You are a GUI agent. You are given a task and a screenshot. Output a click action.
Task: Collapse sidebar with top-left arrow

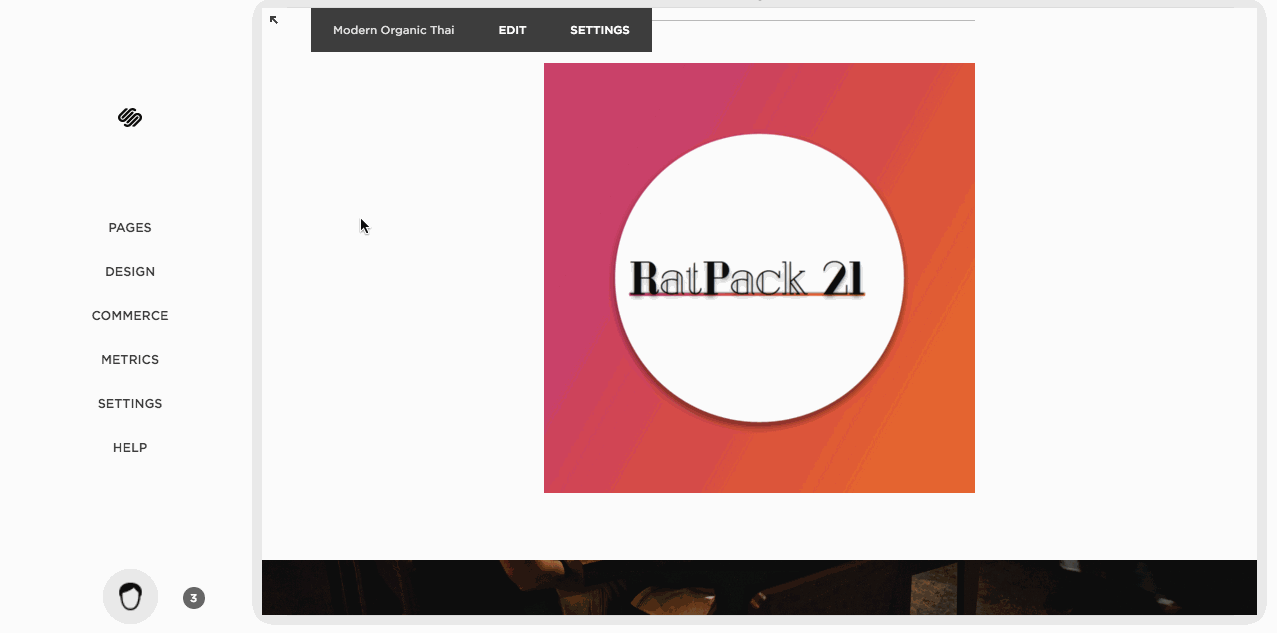[274, 19]
